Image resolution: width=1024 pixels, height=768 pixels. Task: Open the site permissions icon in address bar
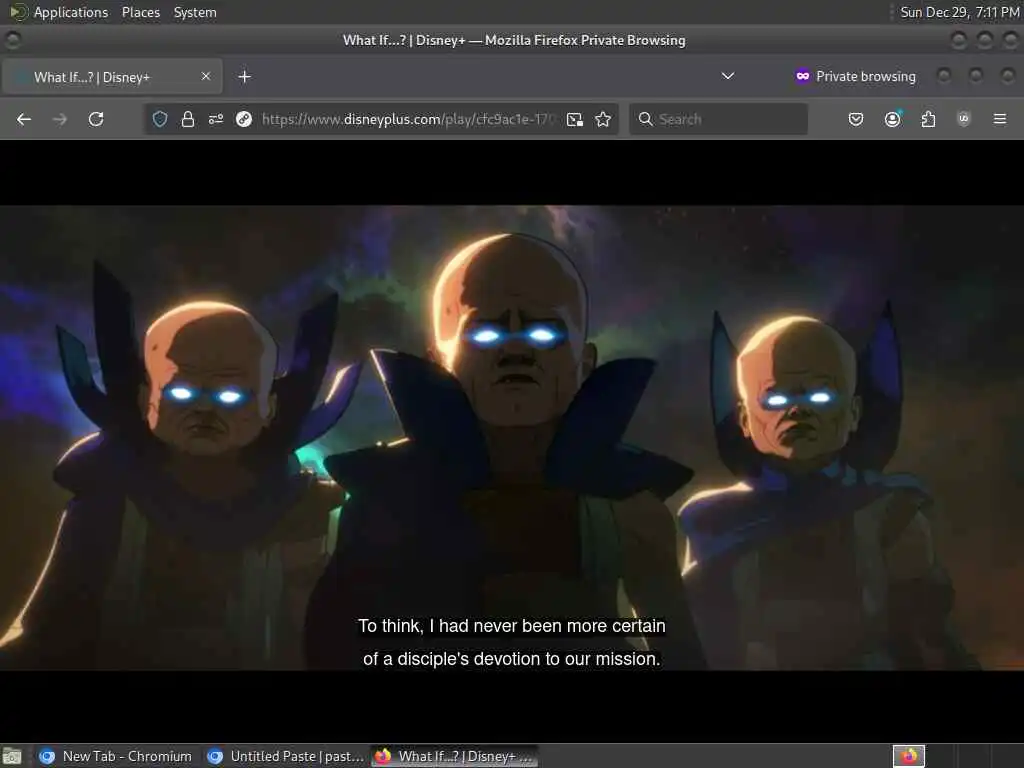(216, 119)
